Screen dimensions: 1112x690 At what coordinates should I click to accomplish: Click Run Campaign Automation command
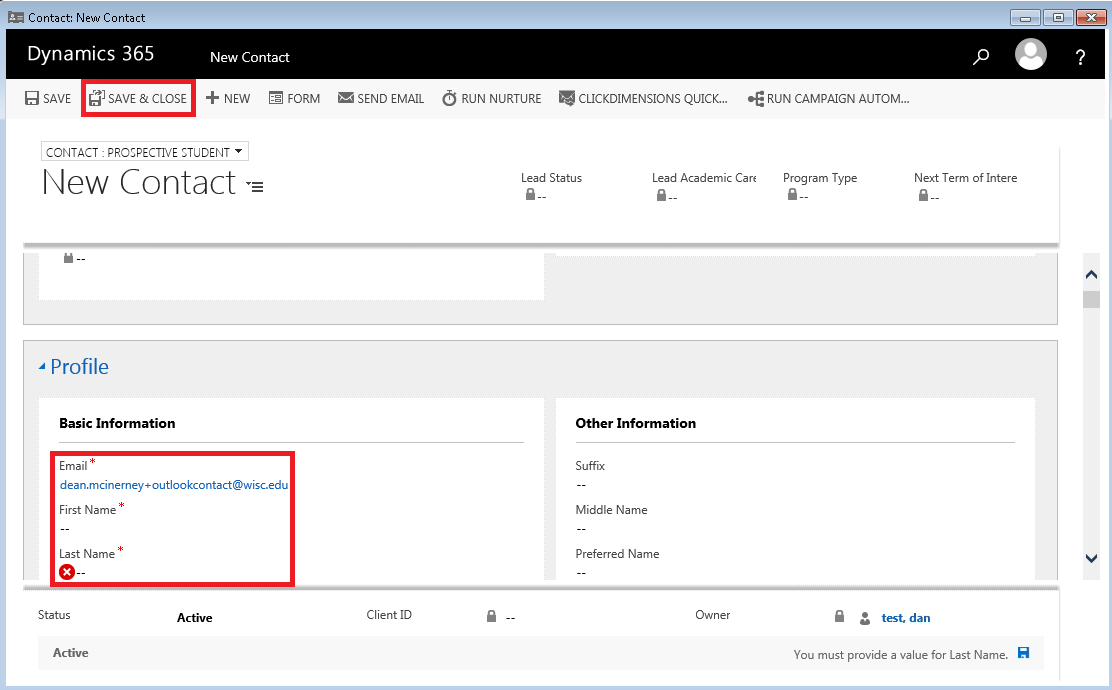[x=828, y=99]
